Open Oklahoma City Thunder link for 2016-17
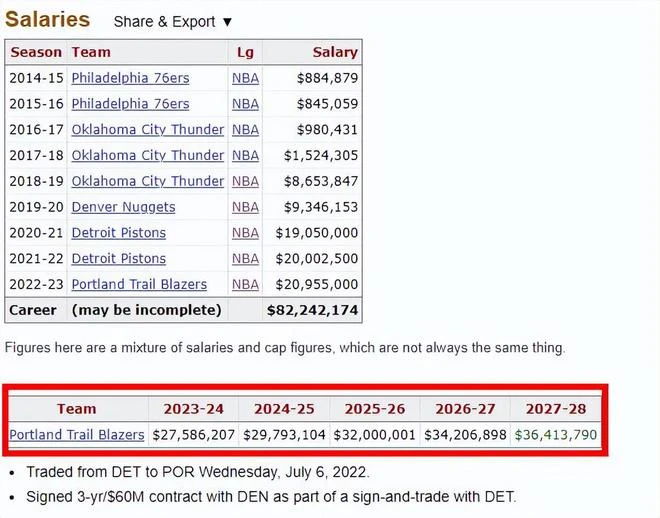Viewport: 660px width, 518px height. pyautogui.click(x=148, y=130)
